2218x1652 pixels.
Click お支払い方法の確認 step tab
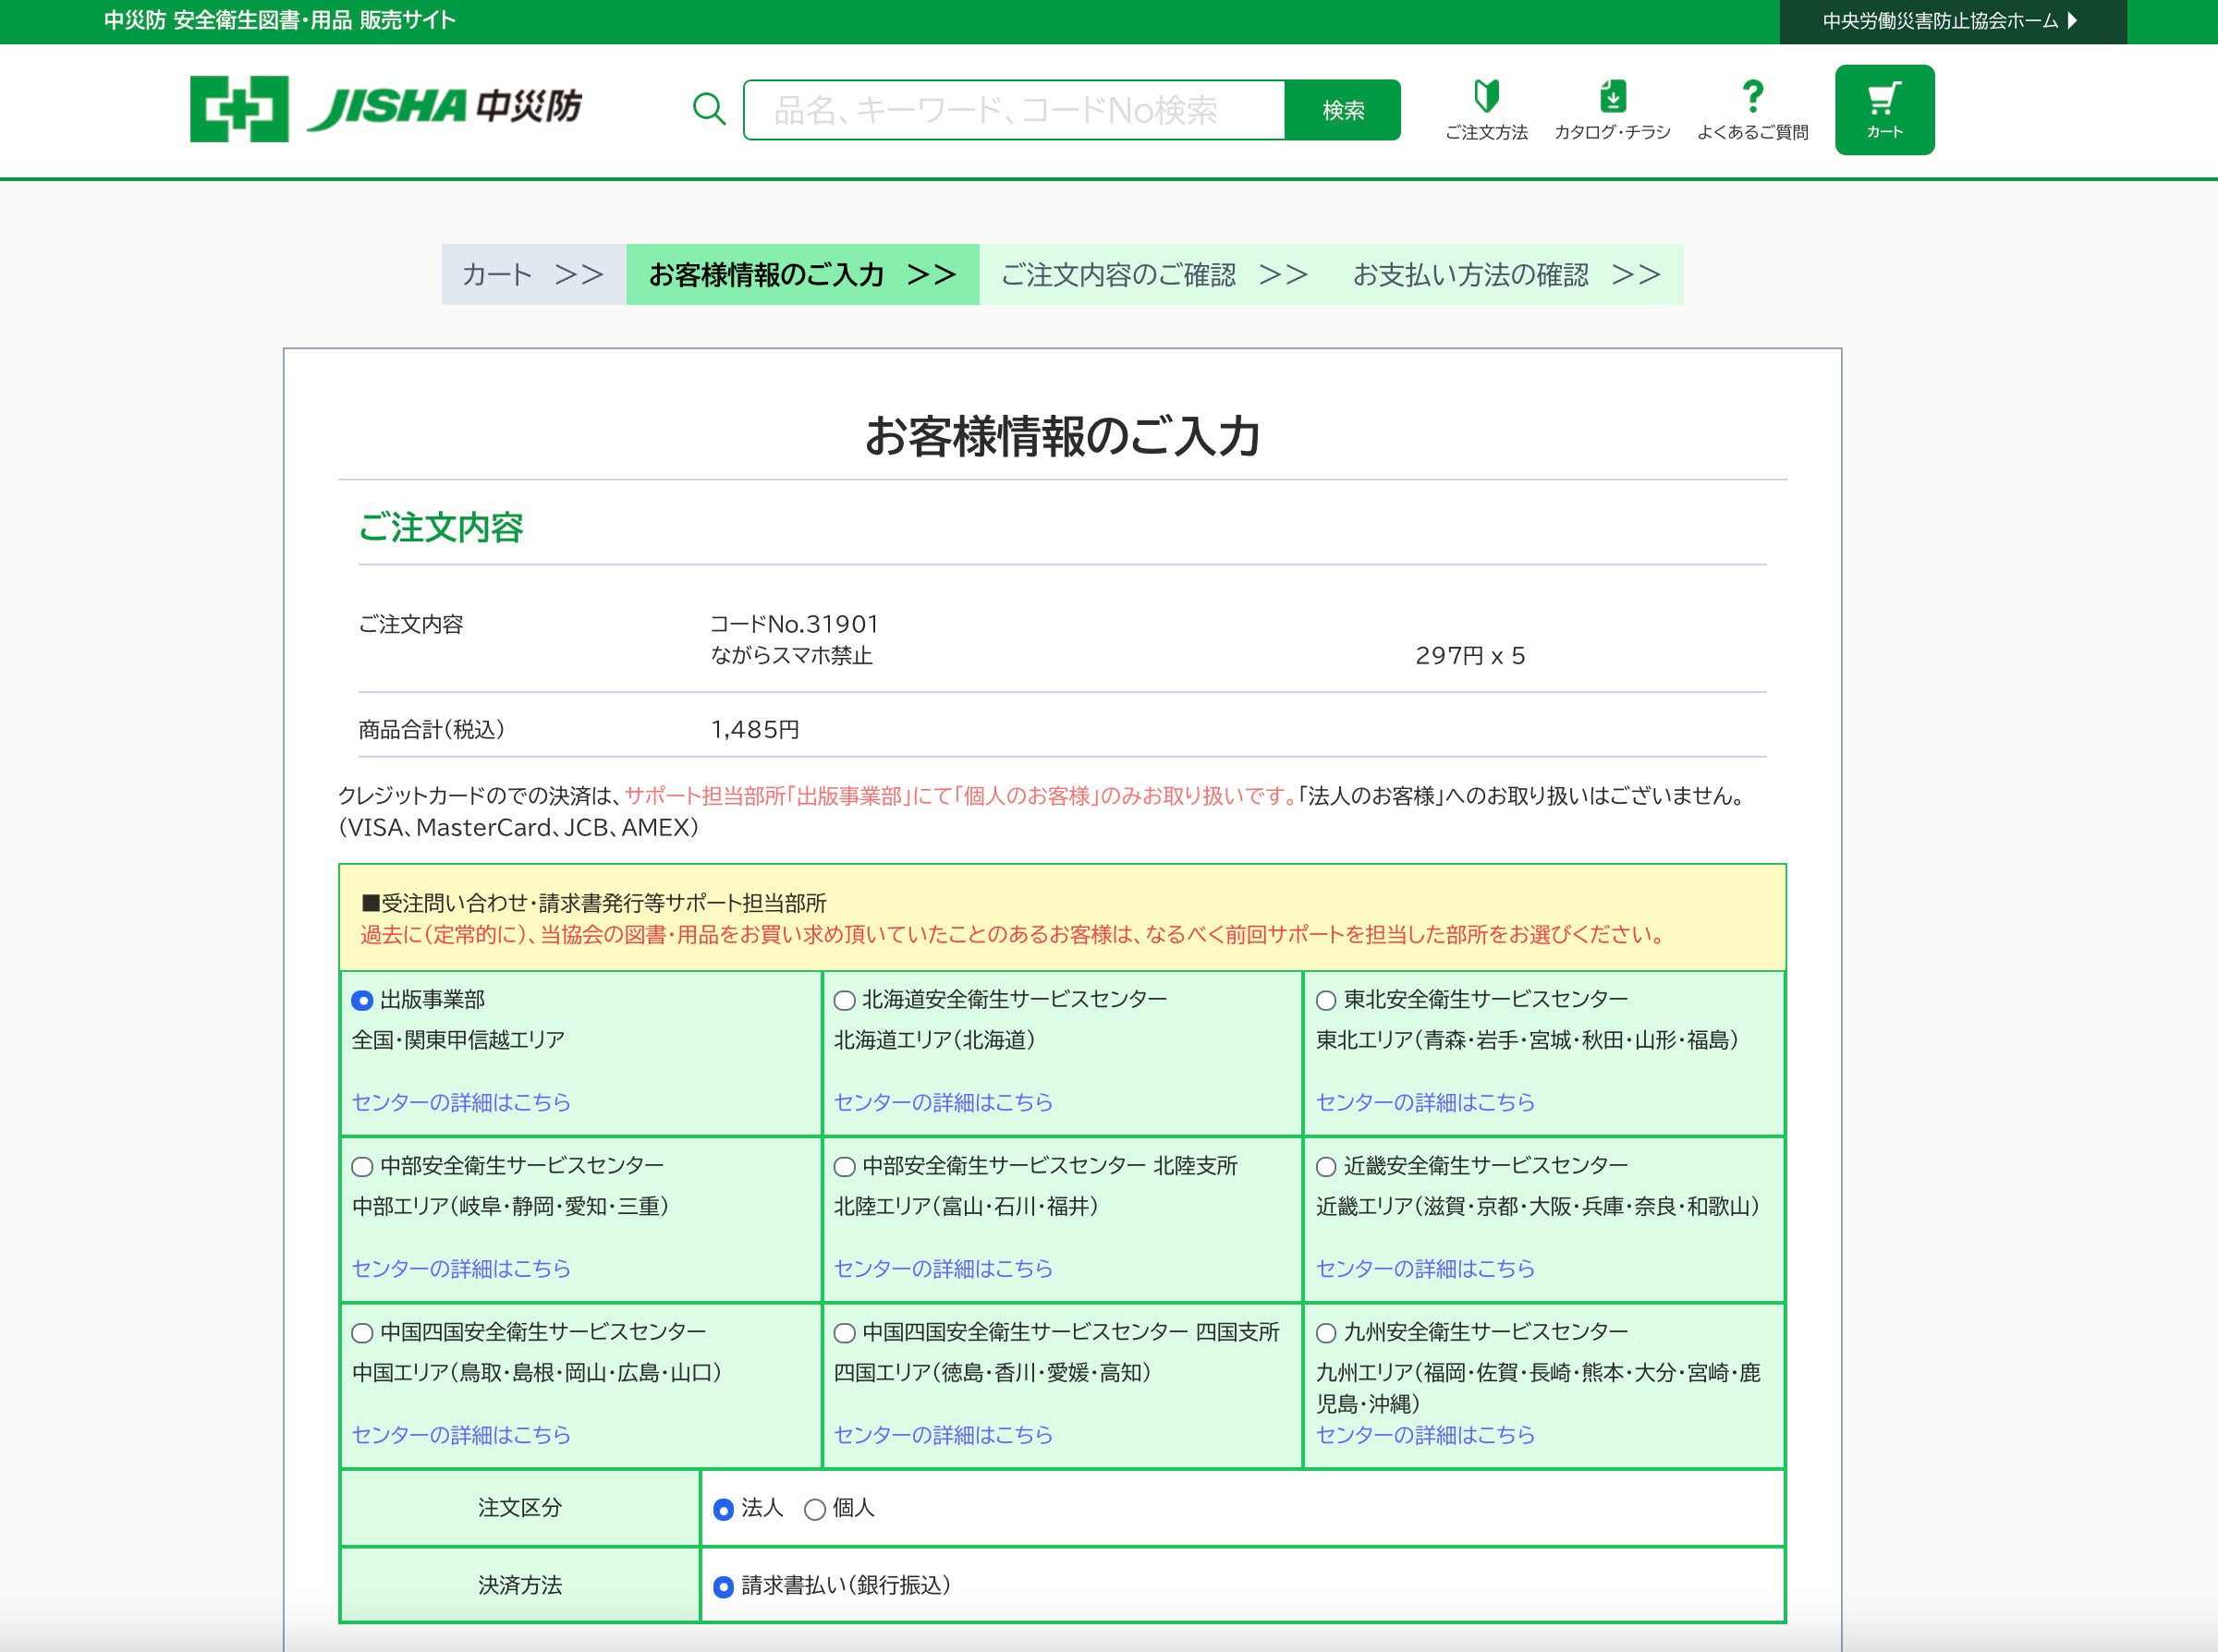point(1505,274)
